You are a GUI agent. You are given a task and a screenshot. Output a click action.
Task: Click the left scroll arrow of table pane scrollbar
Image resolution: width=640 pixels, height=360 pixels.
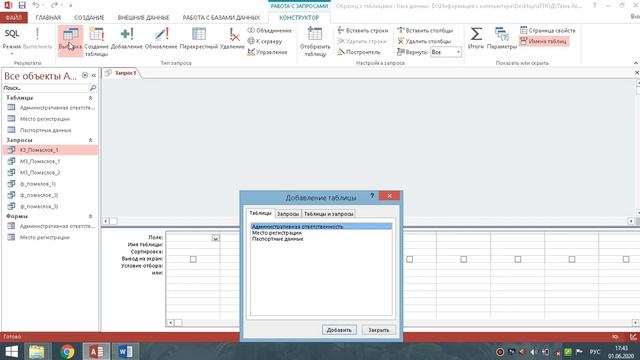(x=105, y=221)
